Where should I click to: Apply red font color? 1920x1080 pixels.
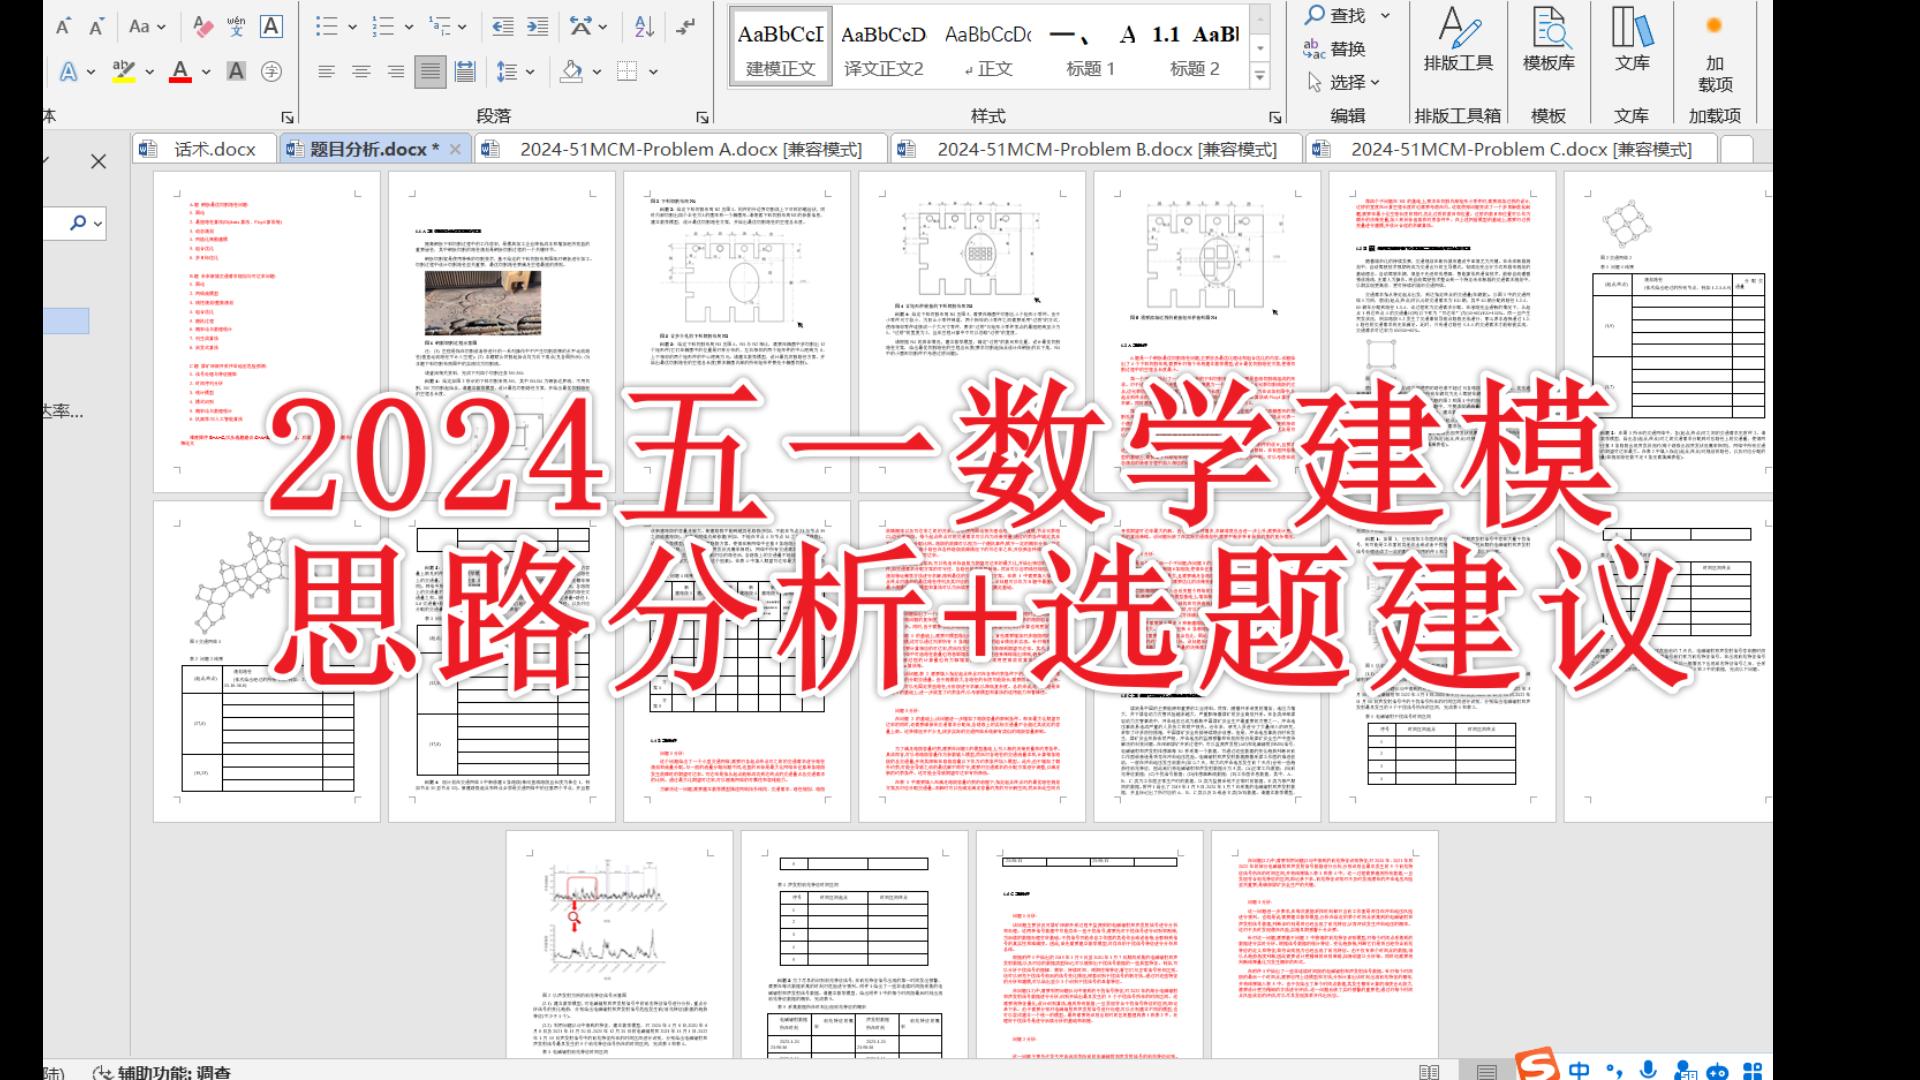(x=180, y=71)
